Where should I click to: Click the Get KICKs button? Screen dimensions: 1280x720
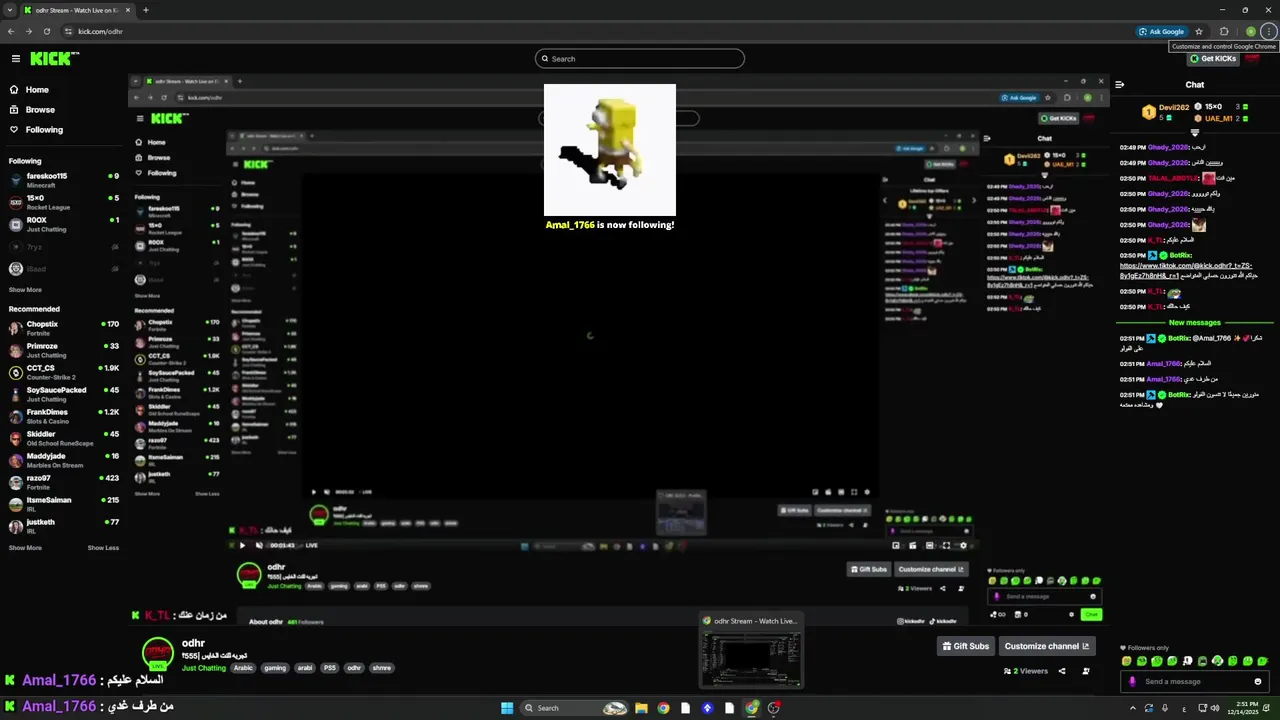1212,59
